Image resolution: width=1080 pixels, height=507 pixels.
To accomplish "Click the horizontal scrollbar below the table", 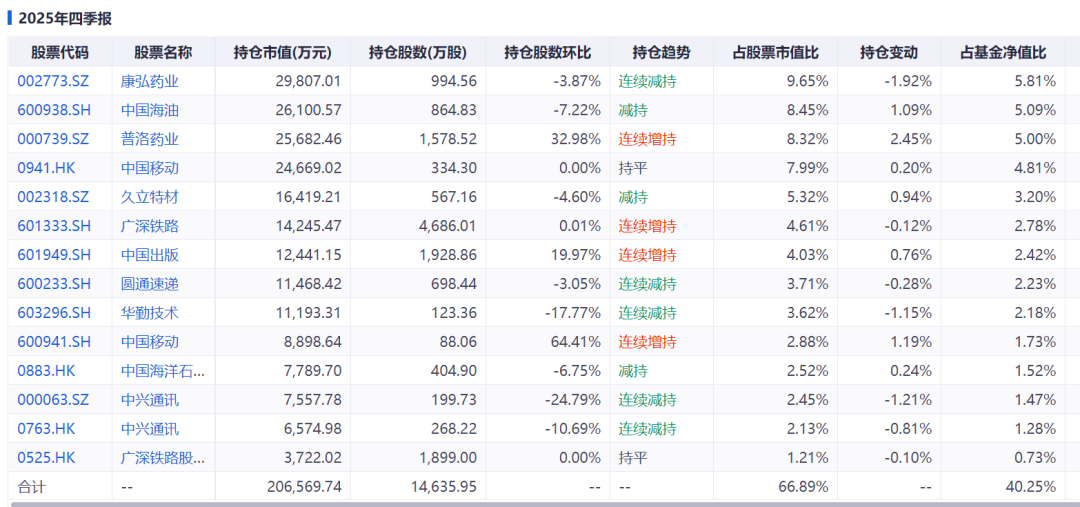I will coord(540,504).
